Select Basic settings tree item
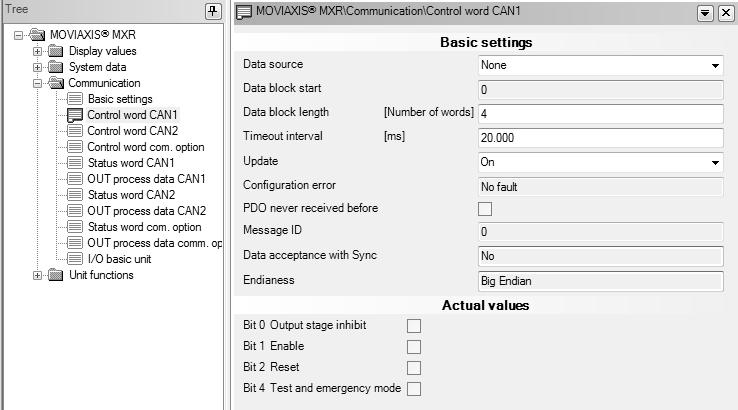 [120, 99]
